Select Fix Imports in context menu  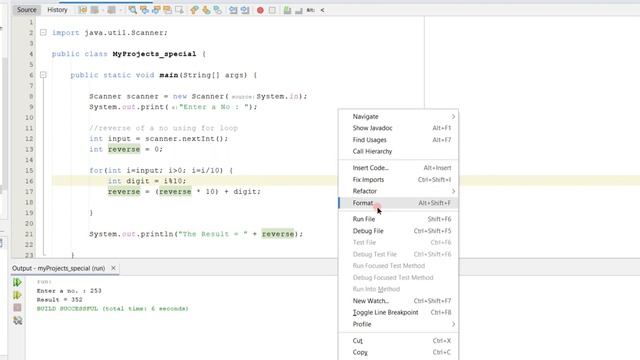point(399,180)
